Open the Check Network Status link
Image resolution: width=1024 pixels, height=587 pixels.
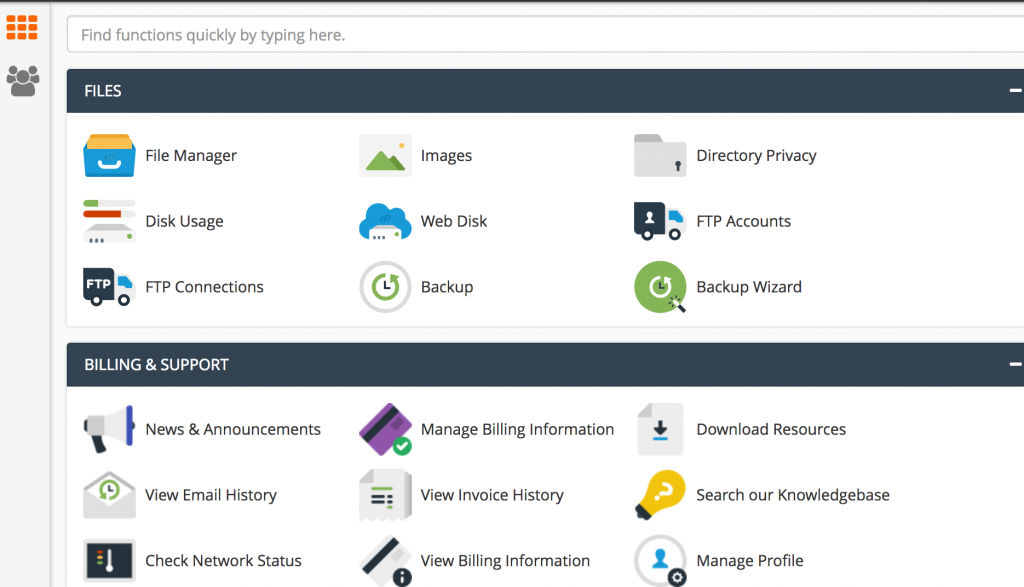pos(223,560)
